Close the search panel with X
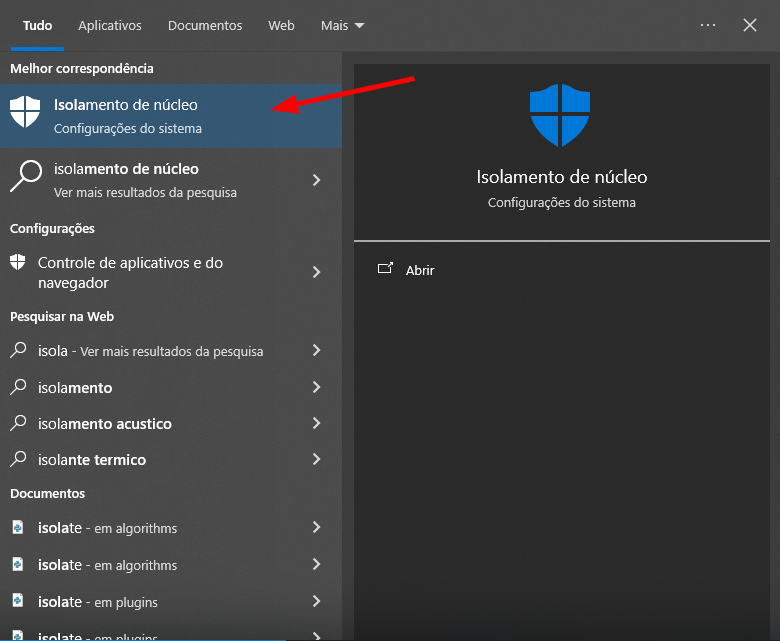Screen dimensions: 780x641 pyautogui.click(x=750, y=25)
